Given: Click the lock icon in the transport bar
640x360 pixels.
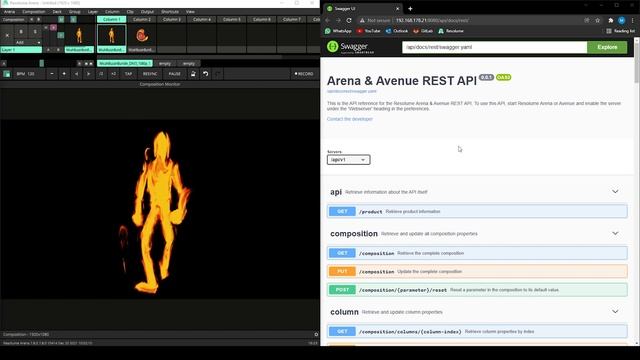Looking at the screenshot, I should (193, 74).
